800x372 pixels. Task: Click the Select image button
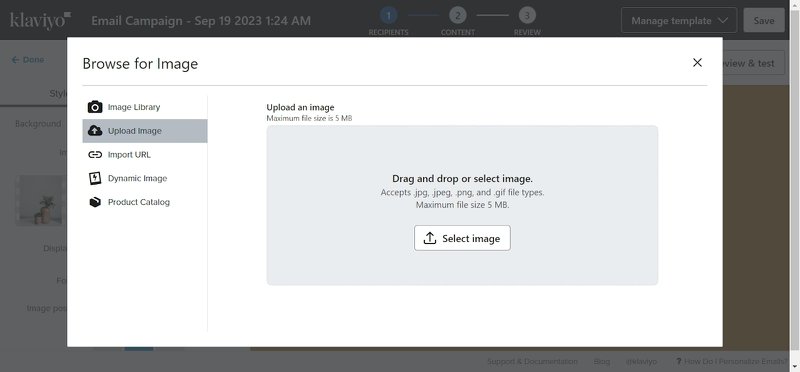point(462,238)
